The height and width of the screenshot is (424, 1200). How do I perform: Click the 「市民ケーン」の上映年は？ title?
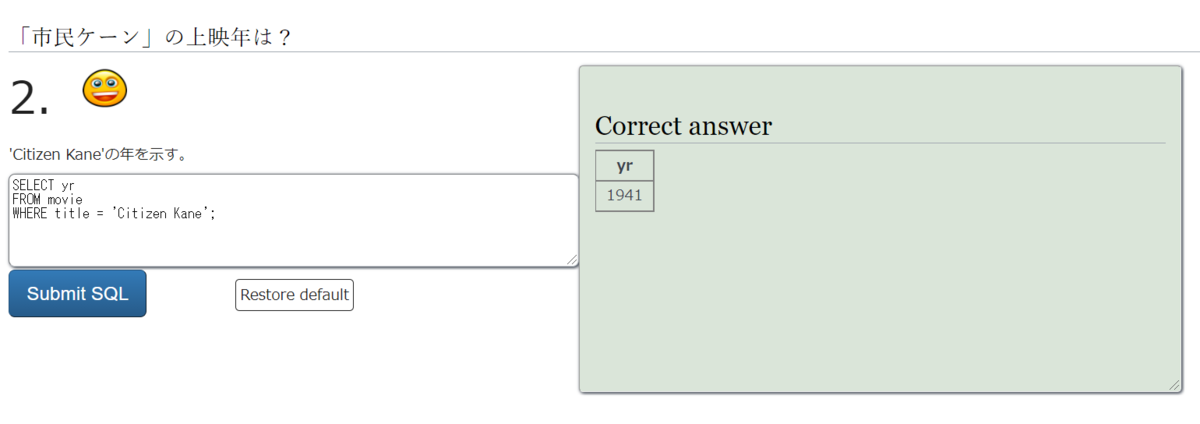(x=150, y=36)
